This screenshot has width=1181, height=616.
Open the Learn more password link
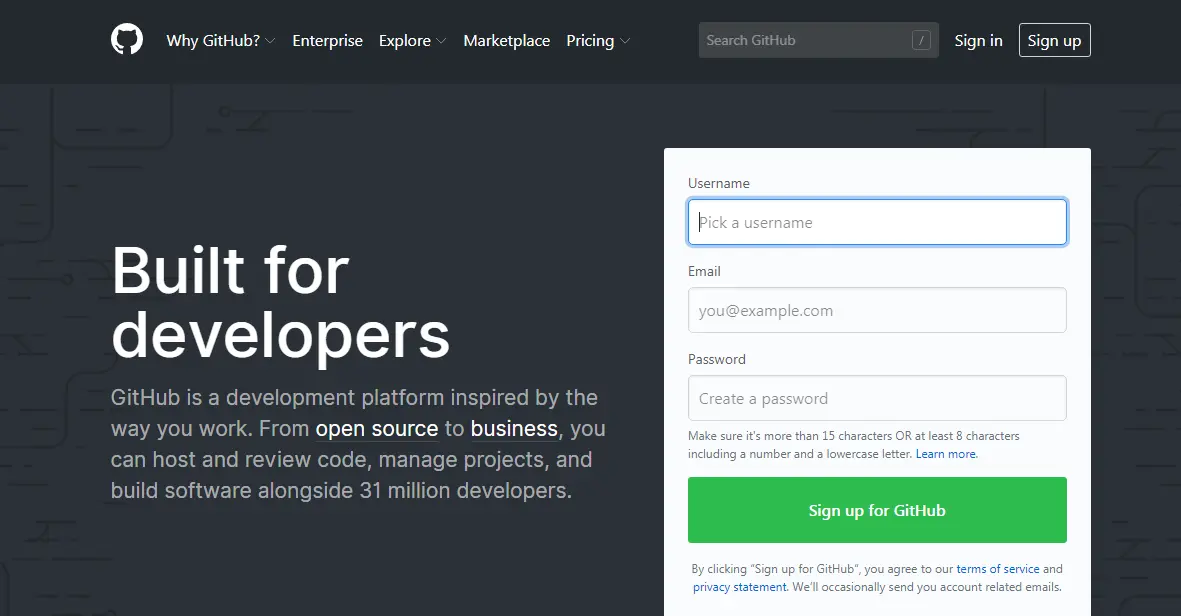(946, 454)
